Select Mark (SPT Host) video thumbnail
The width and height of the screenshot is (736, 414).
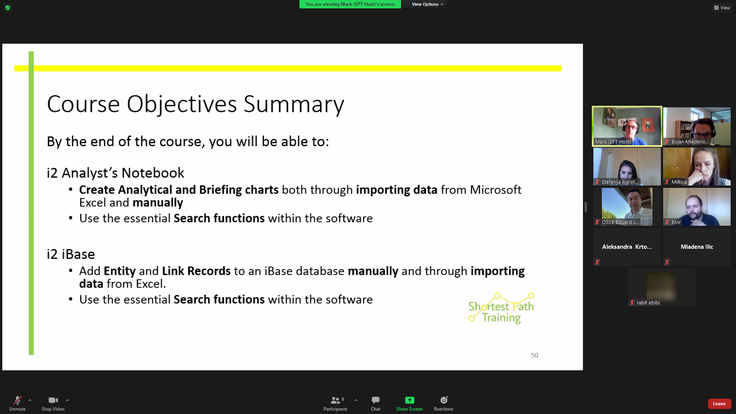[626, 126]
